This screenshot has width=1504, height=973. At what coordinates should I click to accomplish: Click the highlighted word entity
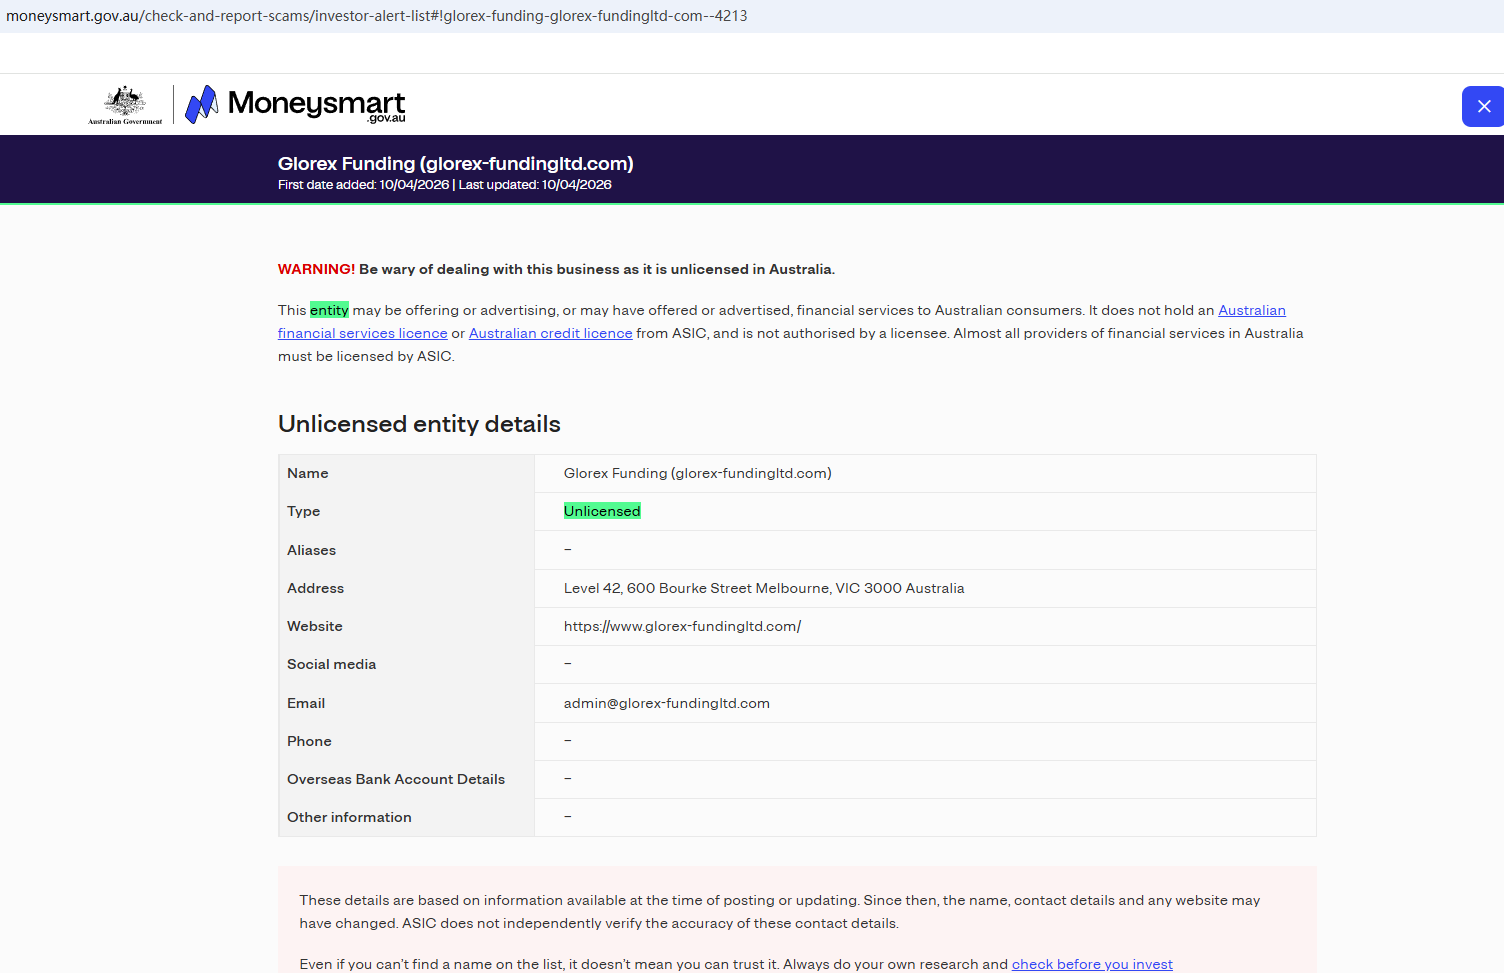[329, 310]
